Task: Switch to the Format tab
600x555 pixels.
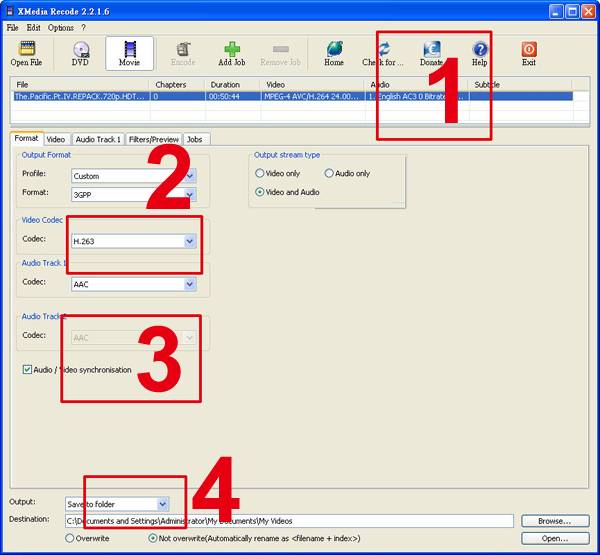Action: (26, 138)
